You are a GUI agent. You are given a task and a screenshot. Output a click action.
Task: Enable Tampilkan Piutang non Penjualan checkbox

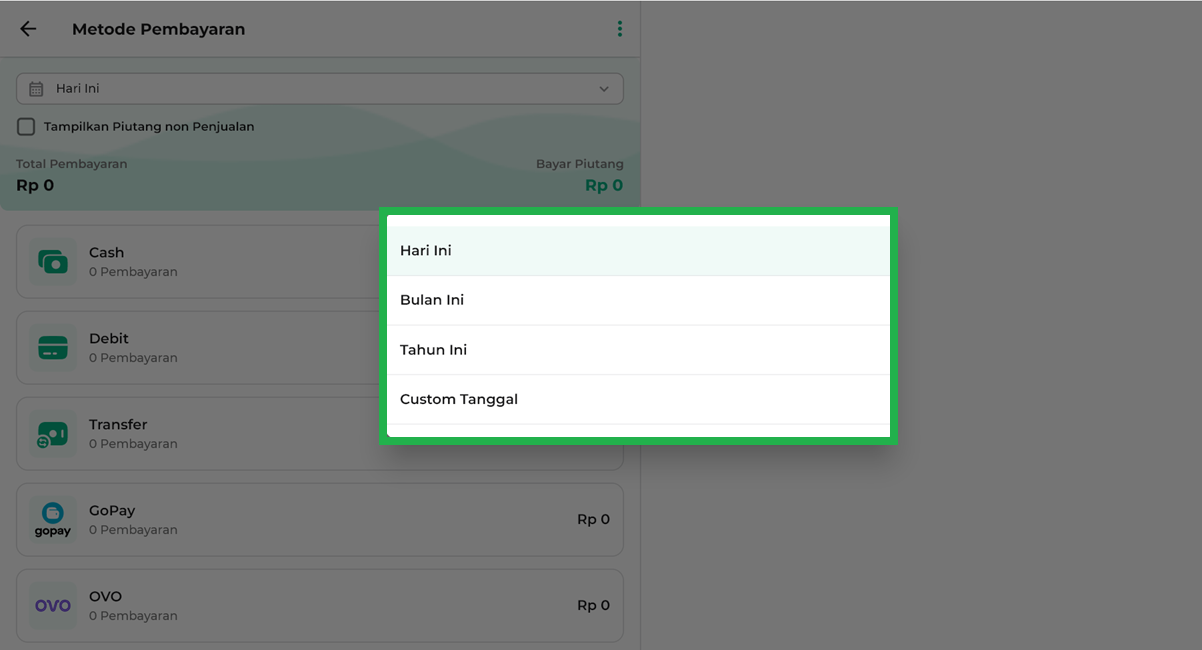pos(26,127)
